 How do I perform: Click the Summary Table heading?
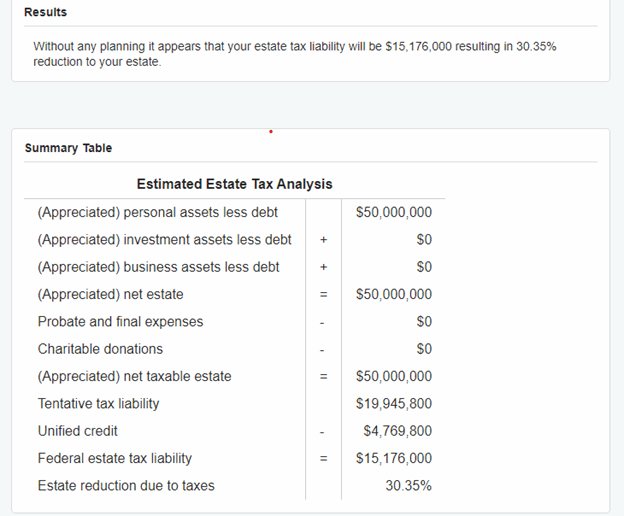[x=68, y=148]
